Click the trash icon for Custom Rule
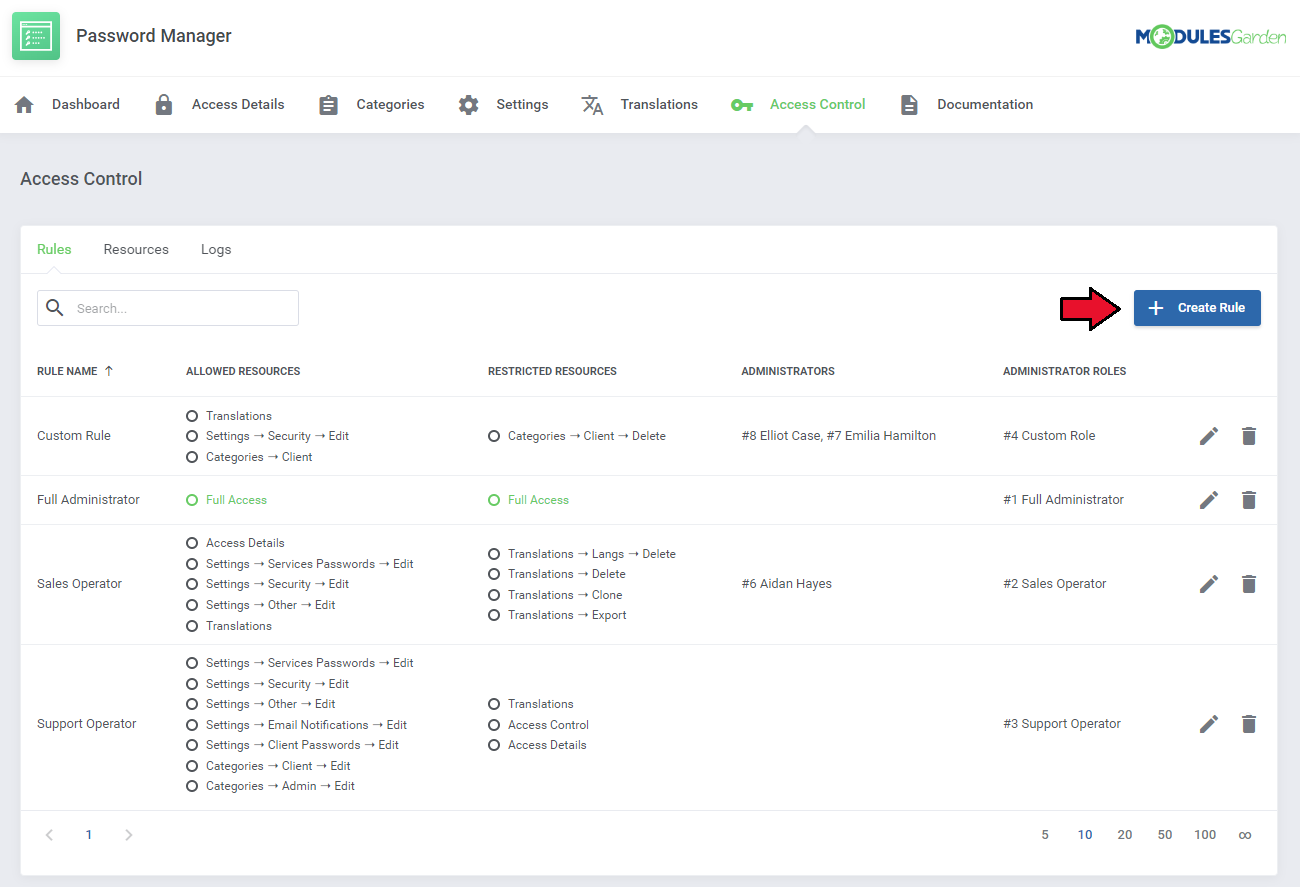 (1248, 436)
